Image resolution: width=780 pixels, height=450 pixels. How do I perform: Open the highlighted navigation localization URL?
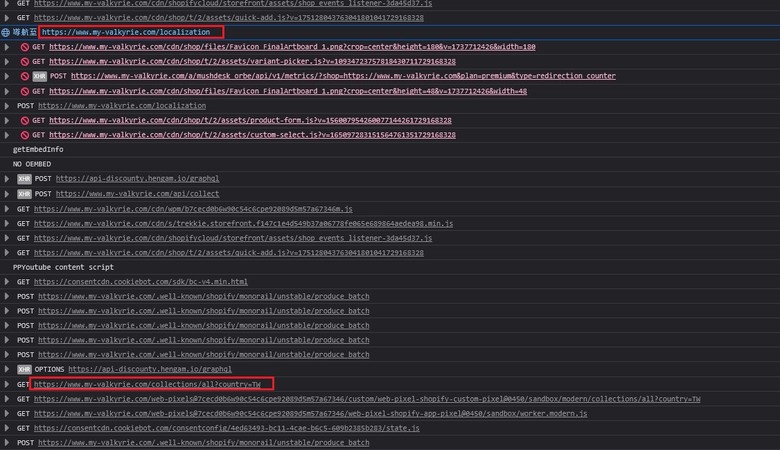coord(126,32)
